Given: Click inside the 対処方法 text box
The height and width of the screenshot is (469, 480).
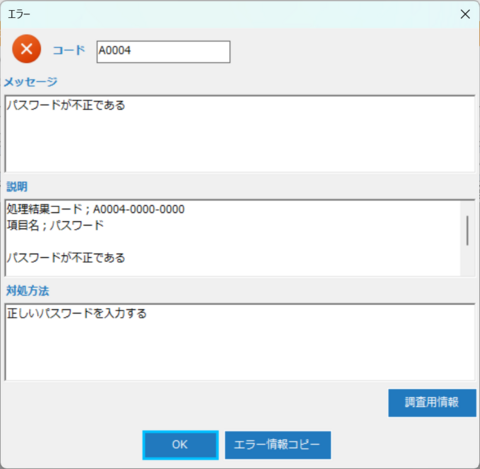Looking at the screenshot, I should (240, 342).
